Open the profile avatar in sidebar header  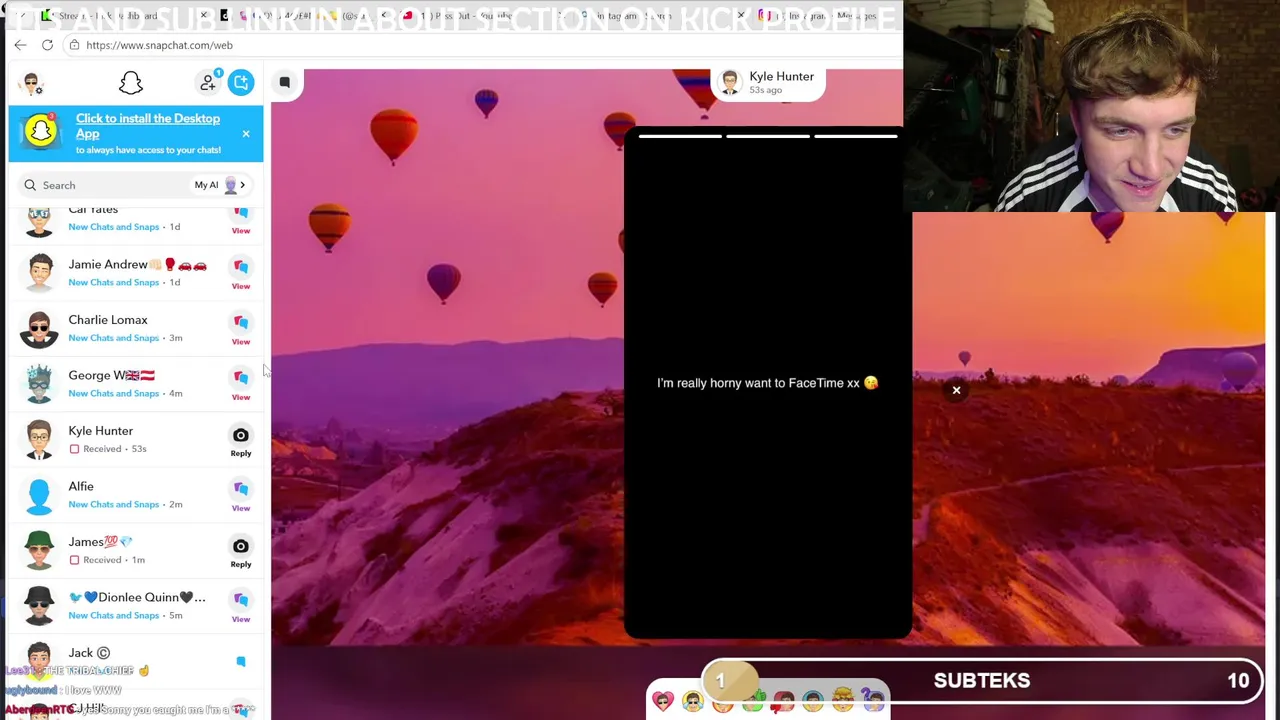click(x=33, y=84)
